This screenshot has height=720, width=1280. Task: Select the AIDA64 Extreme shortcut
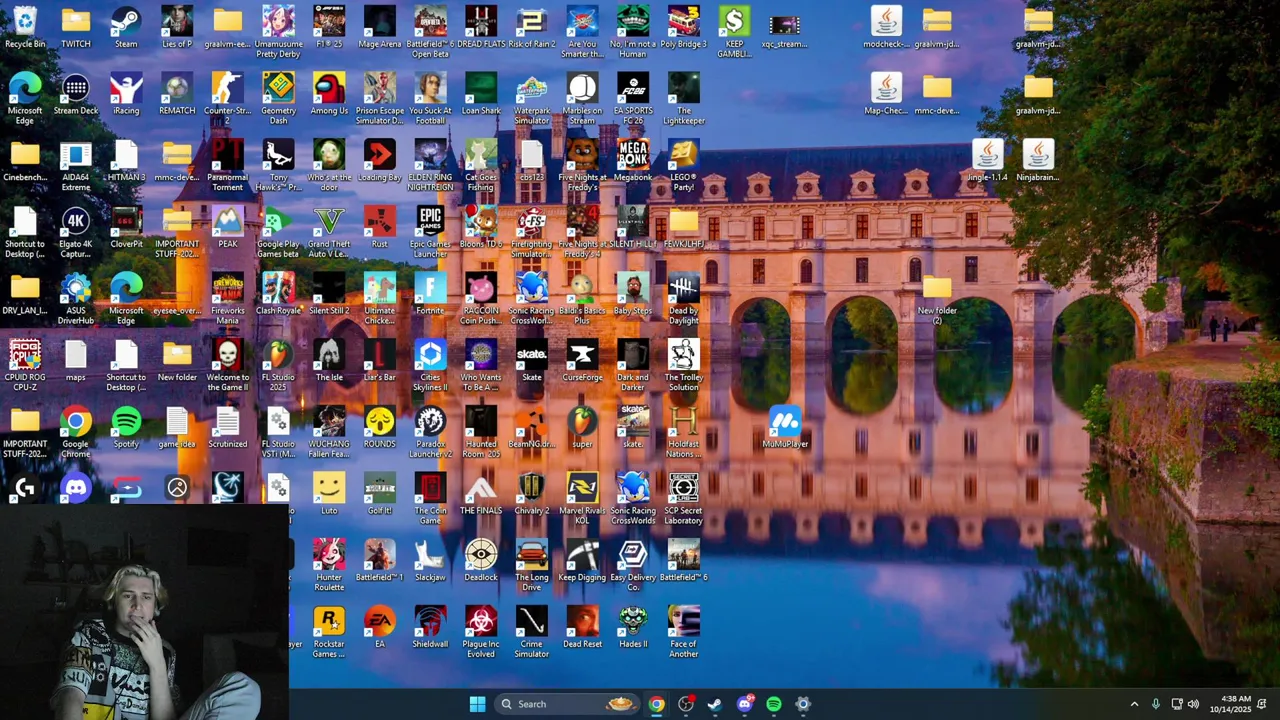tap(76, 165)
